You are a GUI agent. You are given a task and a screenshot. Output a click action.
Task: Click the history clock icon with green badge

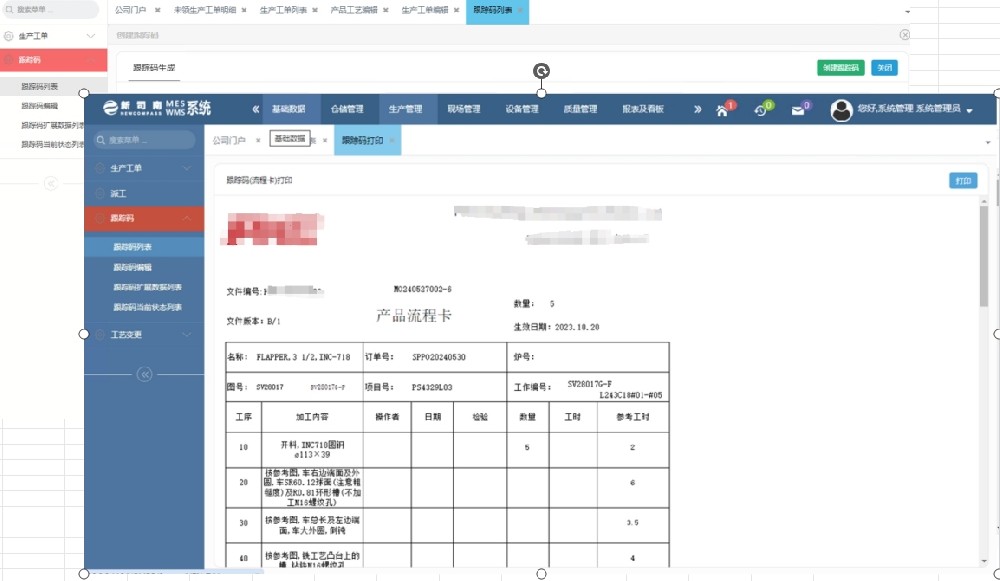point(760,111)
